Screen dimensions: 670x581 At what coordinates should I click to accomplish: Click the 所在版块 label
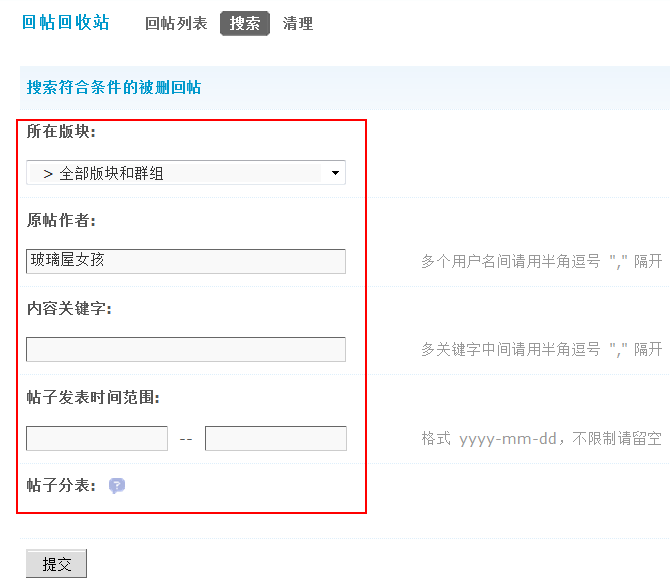tap(61, 132)
